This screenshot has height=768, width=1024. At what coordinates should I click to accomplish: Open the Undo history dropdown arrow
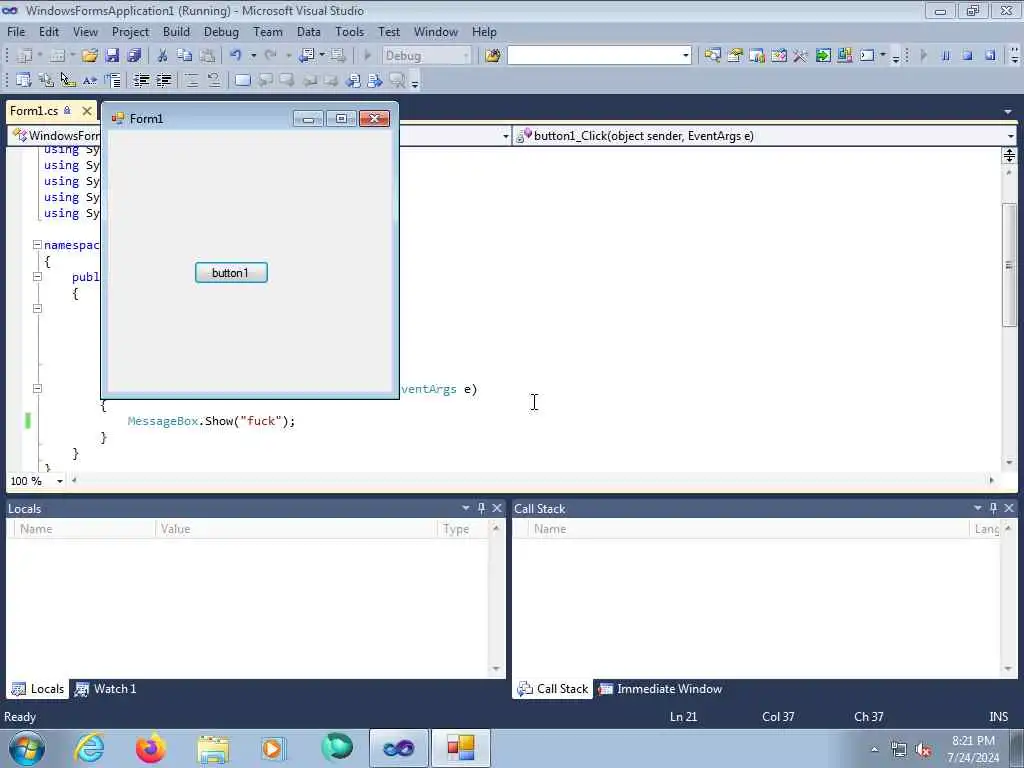pyautogui.click(x=253, y=56)
